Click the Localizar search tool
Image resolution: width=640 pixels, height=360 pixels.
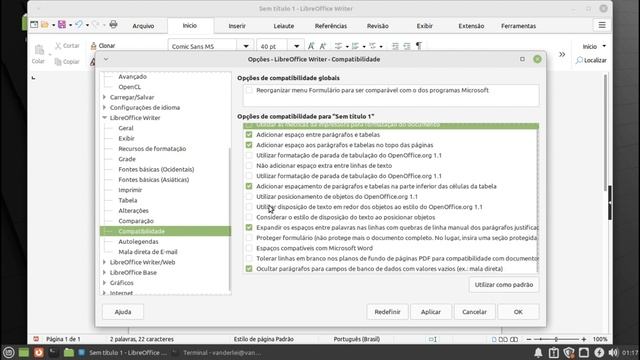tap(591, 60)
